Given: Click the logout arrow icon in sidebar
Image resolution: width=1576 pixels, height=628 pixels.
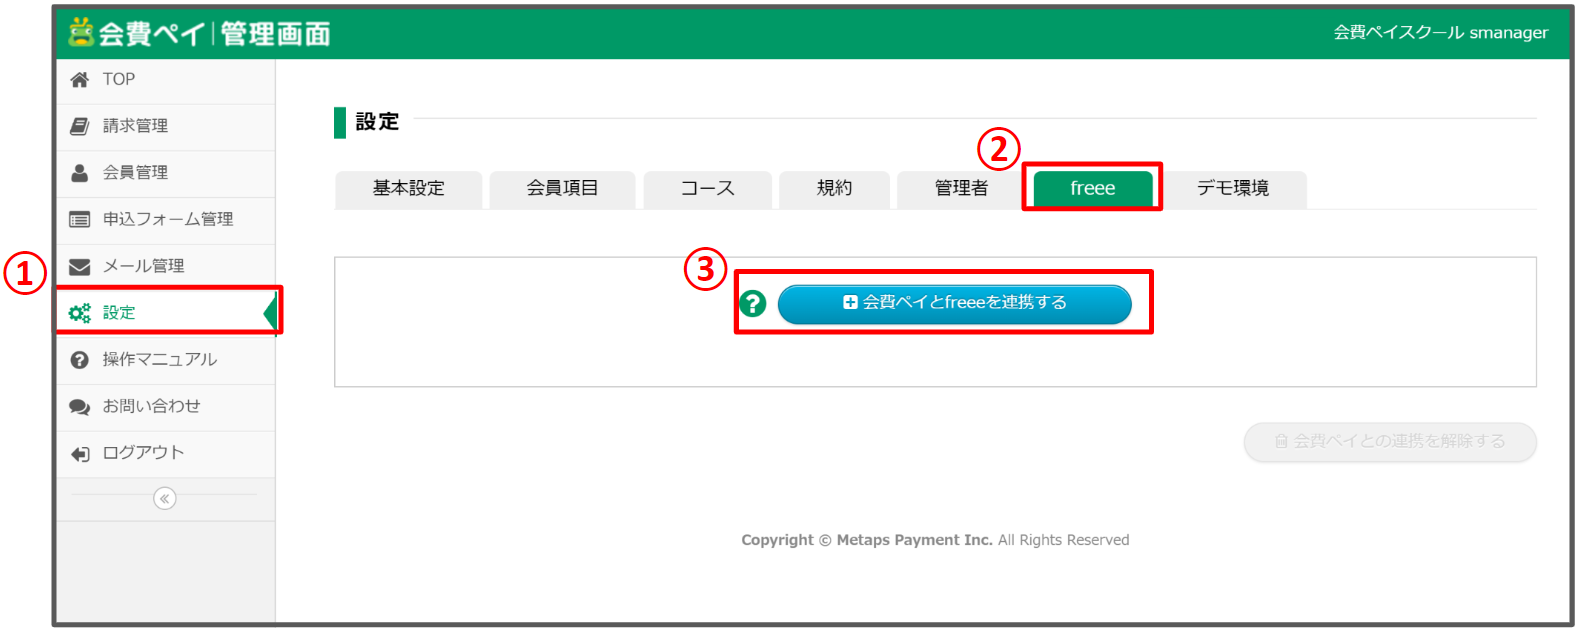Looking at the screenshot, I should click(x=80, y=454).
